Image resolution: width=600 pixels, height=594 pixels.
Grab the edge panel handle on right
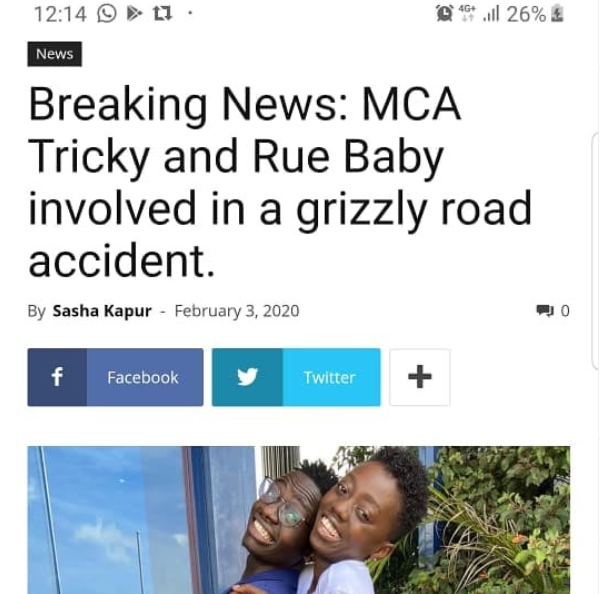click(x=595, y=251)
